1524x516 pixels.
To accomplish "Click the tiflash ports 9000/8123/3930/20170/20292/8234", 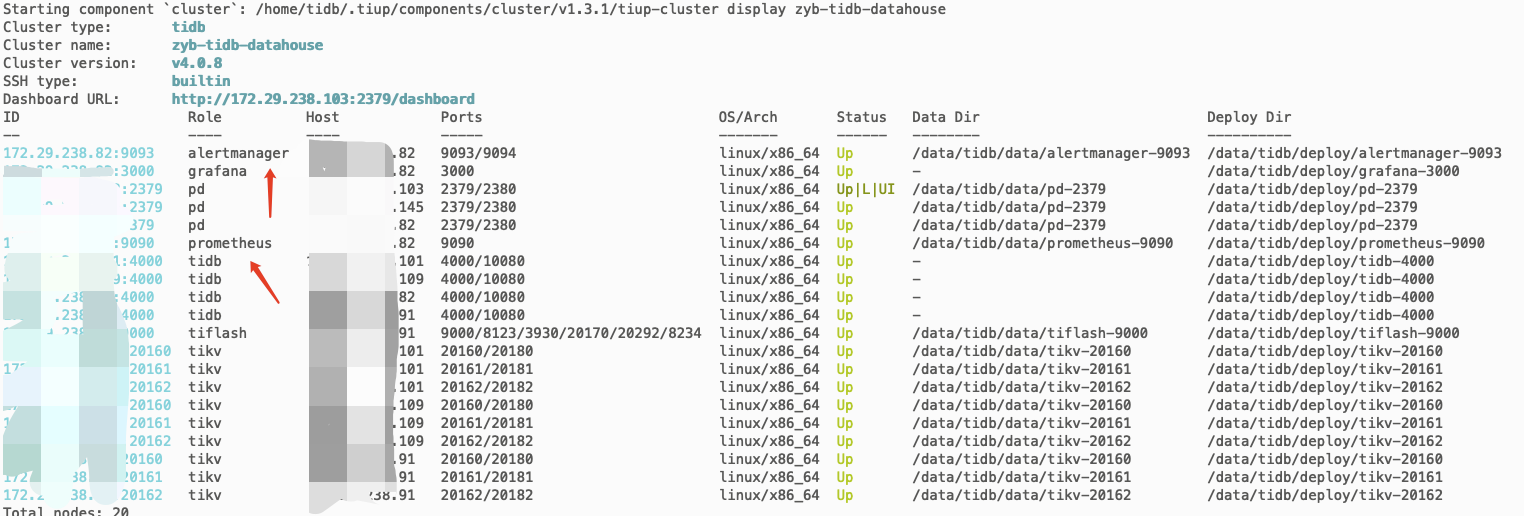I will point(571,333).
